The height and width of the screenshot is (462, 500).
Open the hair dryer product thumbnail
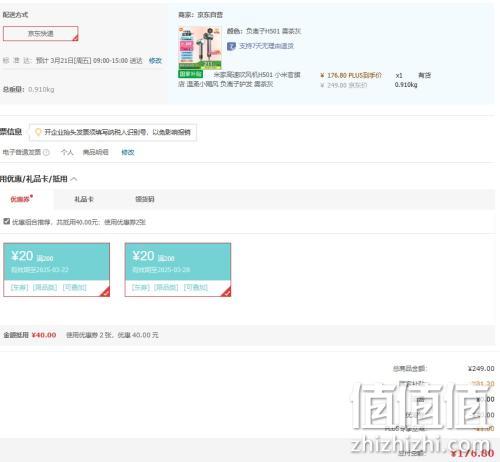pos(200,48)
